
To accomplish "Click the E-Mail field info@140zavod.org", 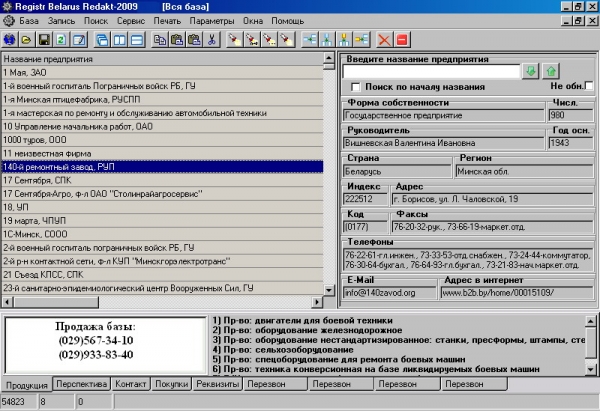I will tap(390, 293).
